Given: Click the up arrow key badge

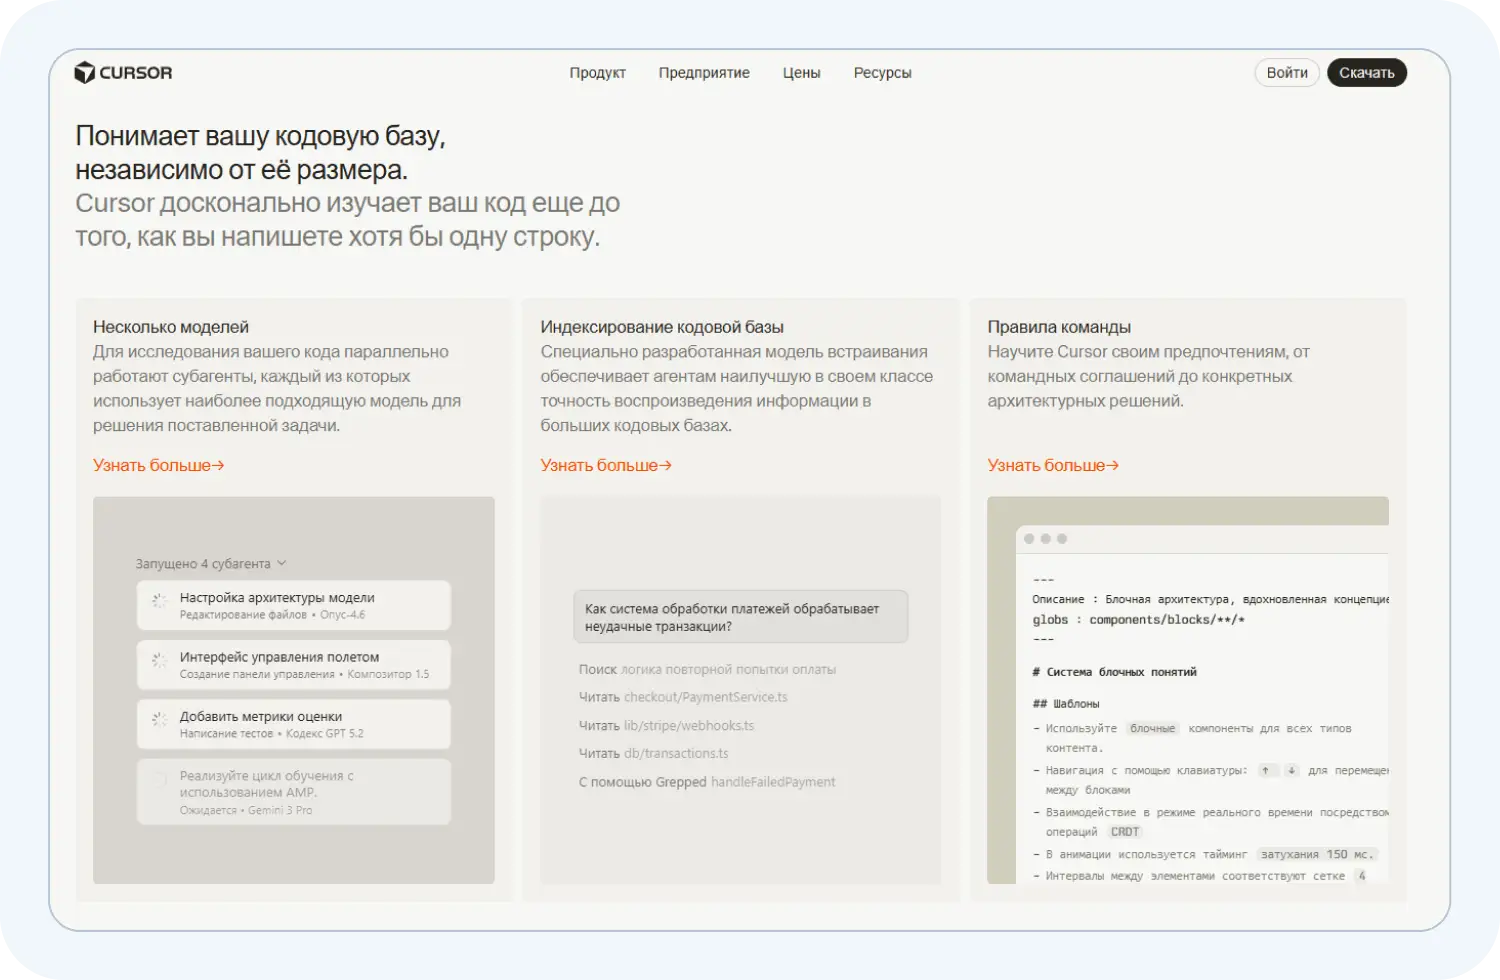Looking at the screenshot, I should [1265, 770].
